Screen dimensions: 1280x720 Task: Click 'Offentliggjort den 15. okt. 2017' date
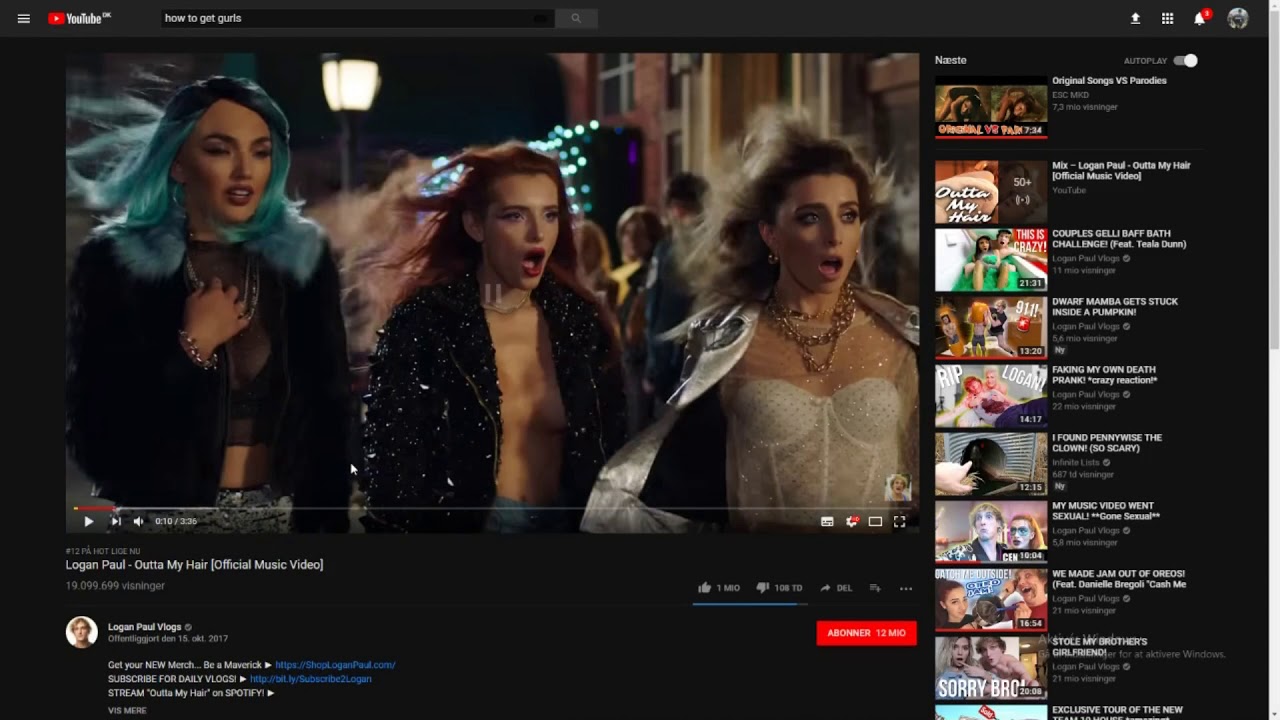click(x=168, y=638)
